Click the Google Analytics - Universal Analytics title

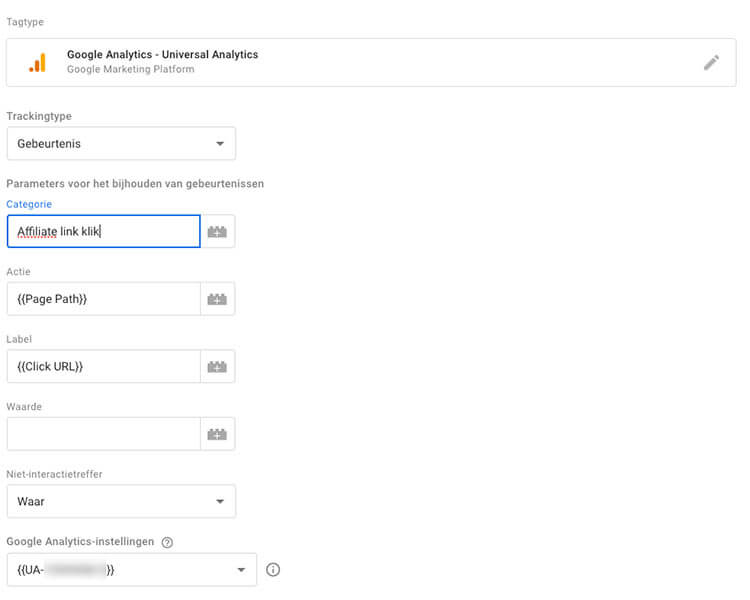click(x=162, y=55)
